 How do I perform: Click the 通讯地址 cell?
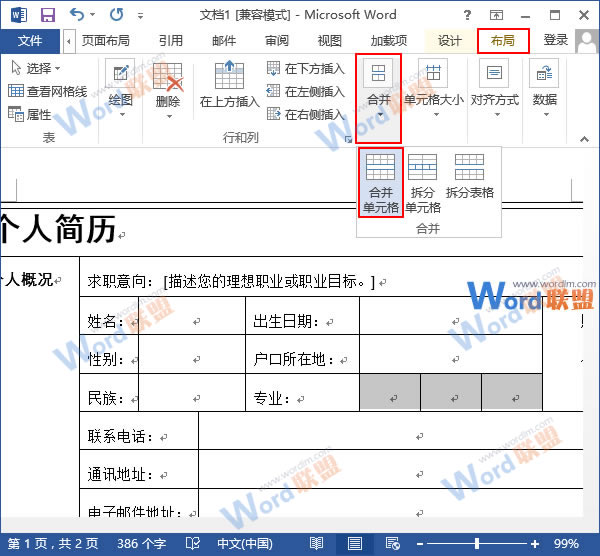pyautogui.click(x=139, y=469)
